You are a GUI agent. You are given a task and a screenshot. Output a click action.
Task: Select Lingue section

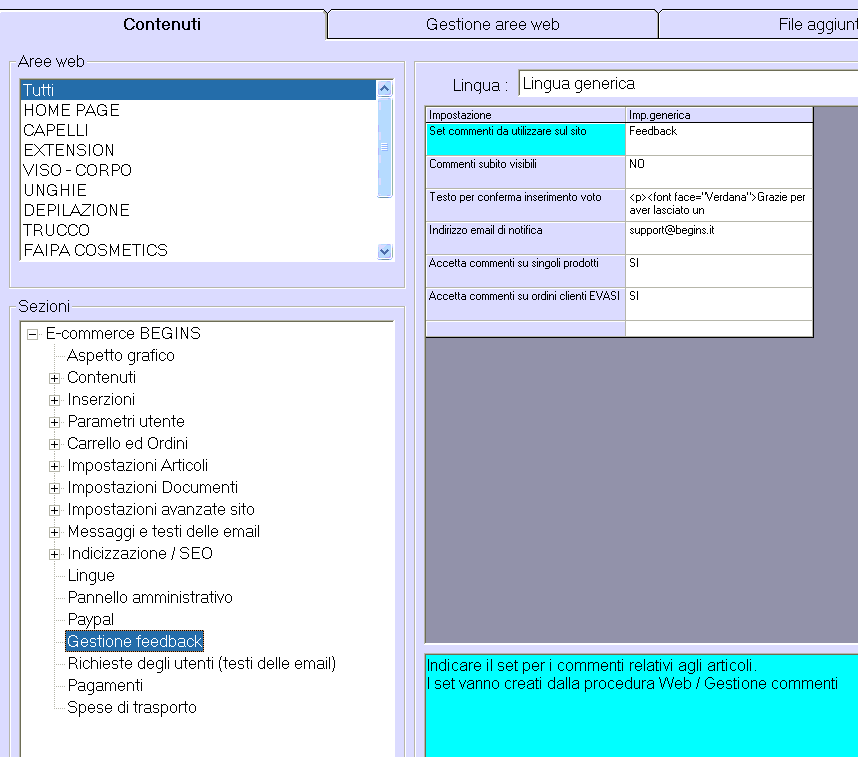[91, 576]
